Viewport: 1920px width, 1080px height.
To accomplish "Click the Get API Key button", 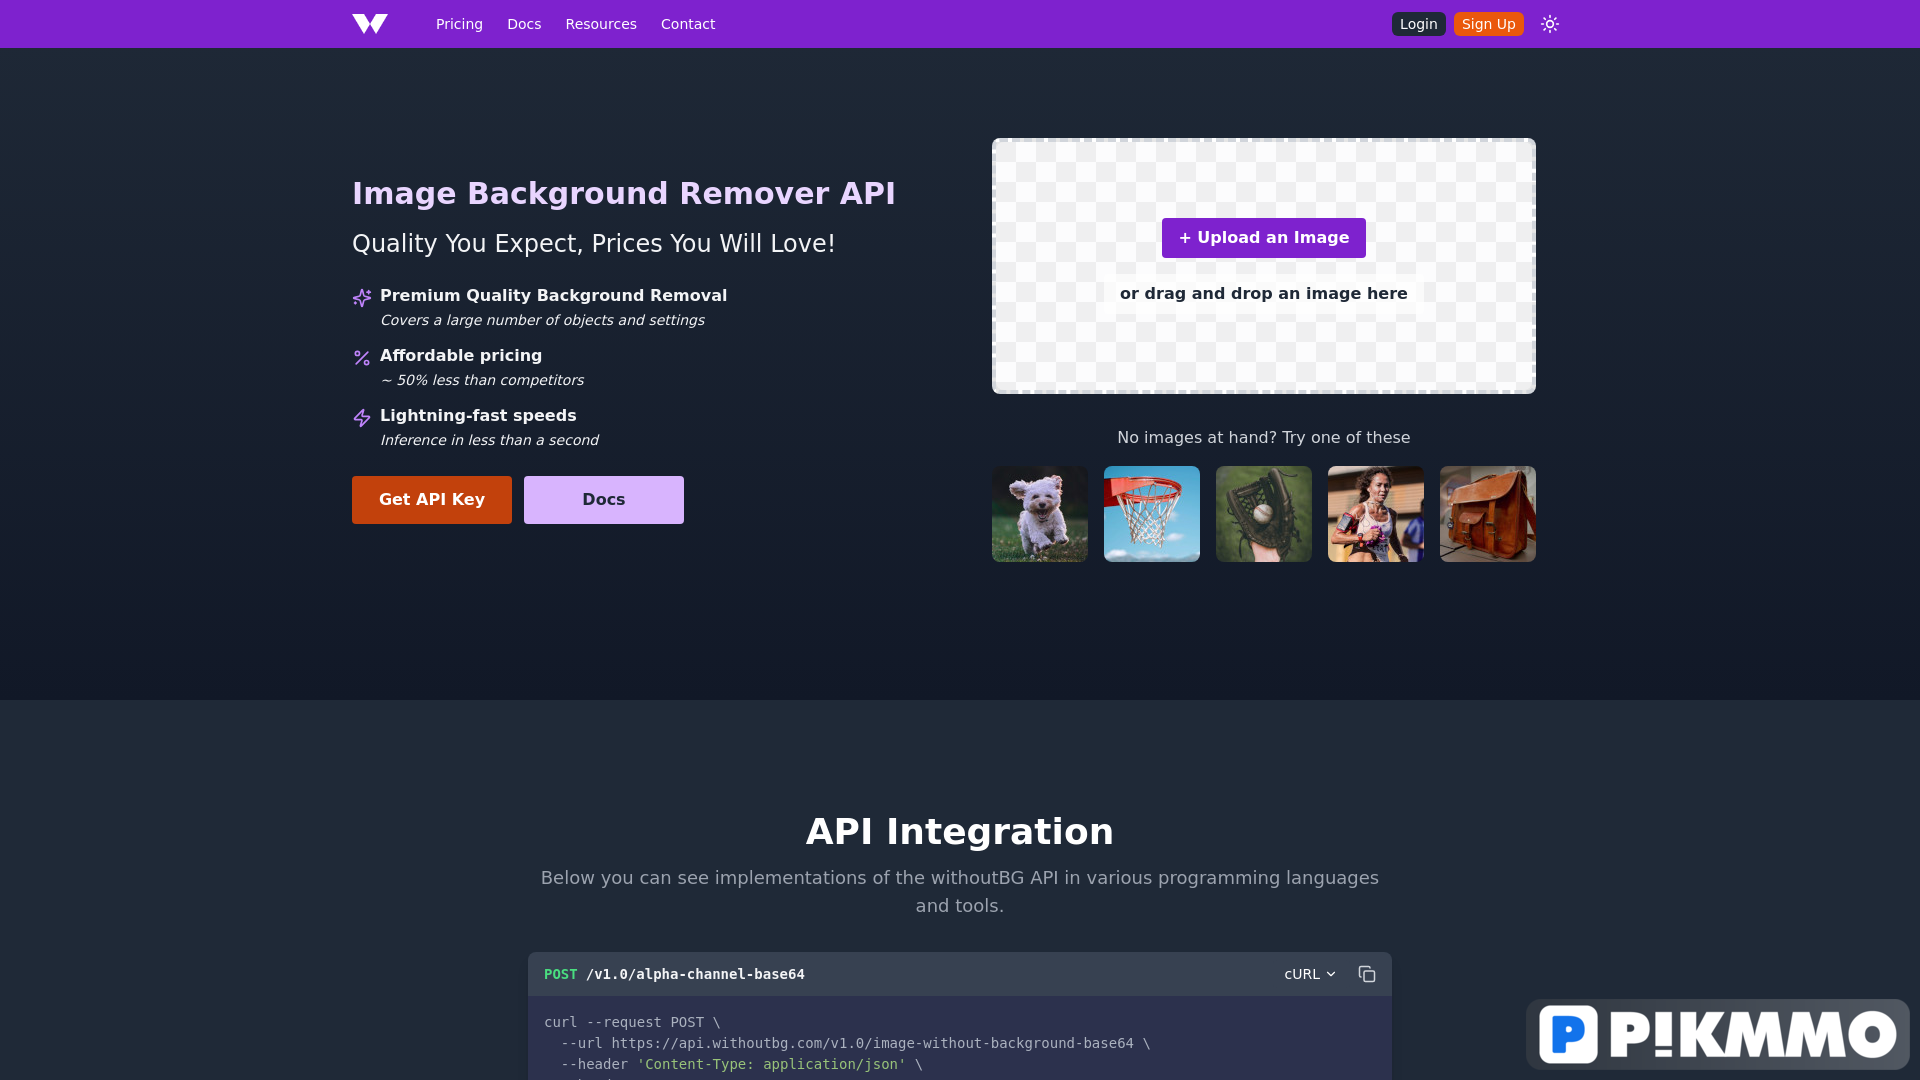I will [432, 500].
